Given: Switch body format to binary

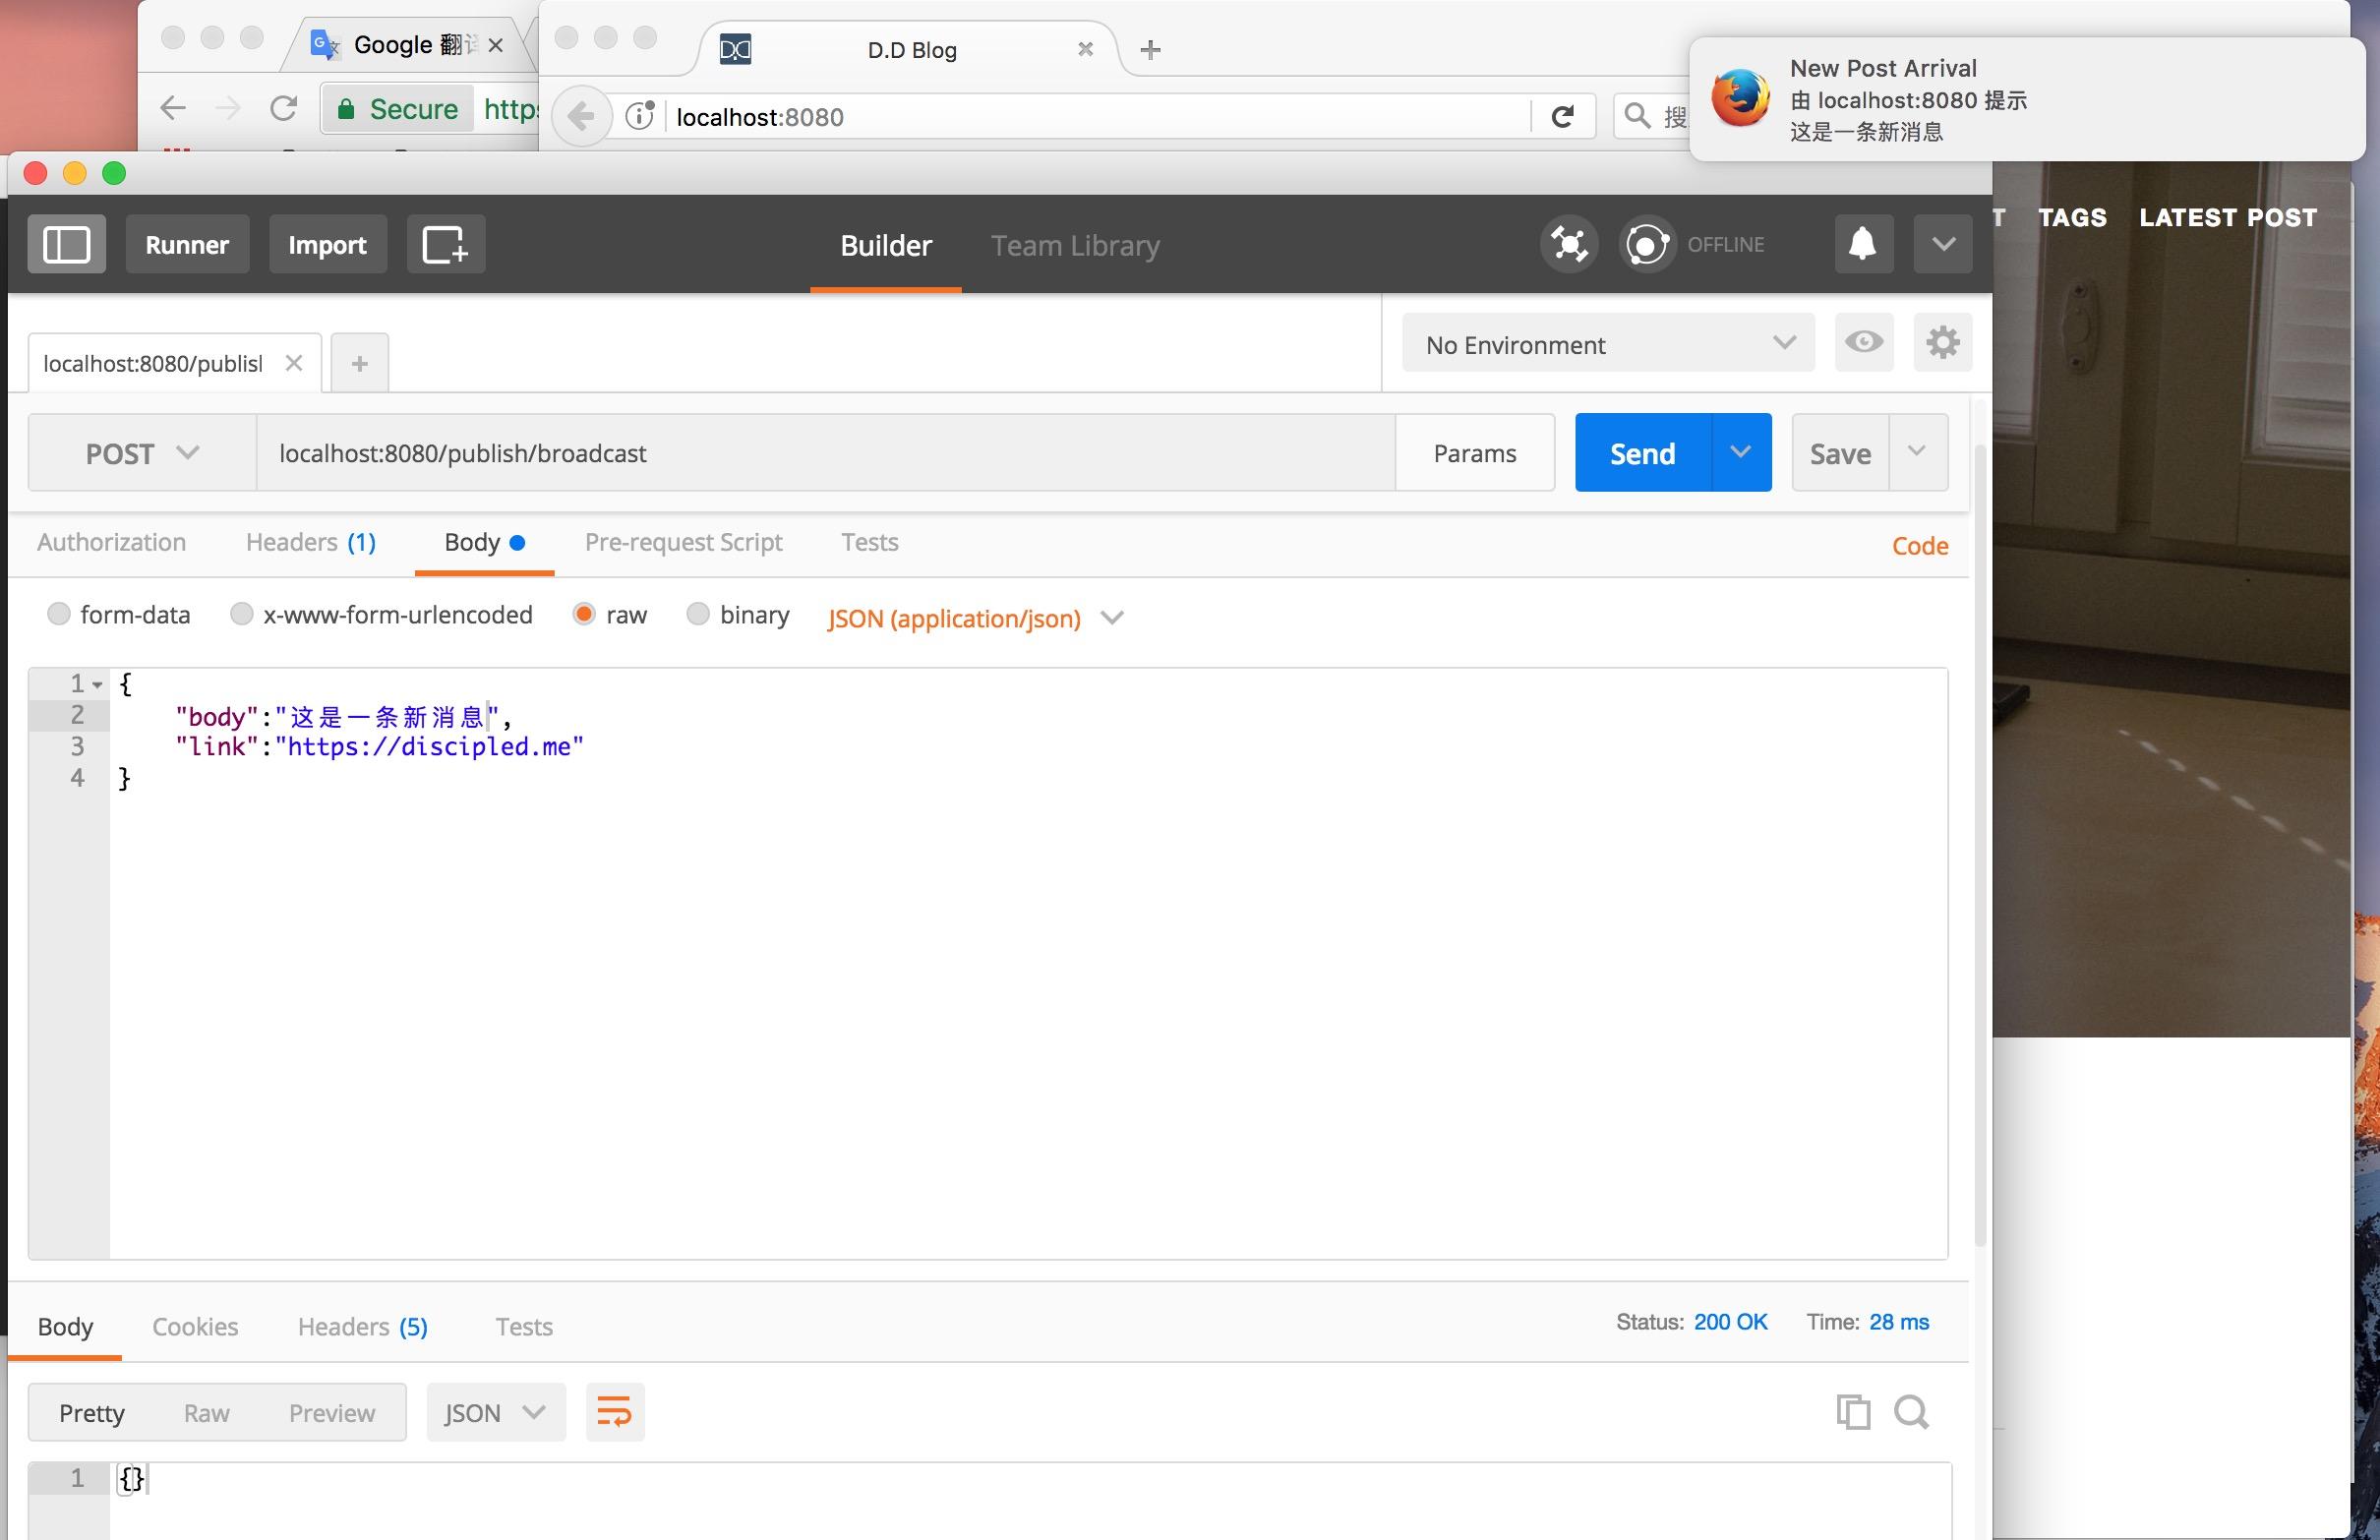Looking at the screenshot, I should click(x=698, y=614).
